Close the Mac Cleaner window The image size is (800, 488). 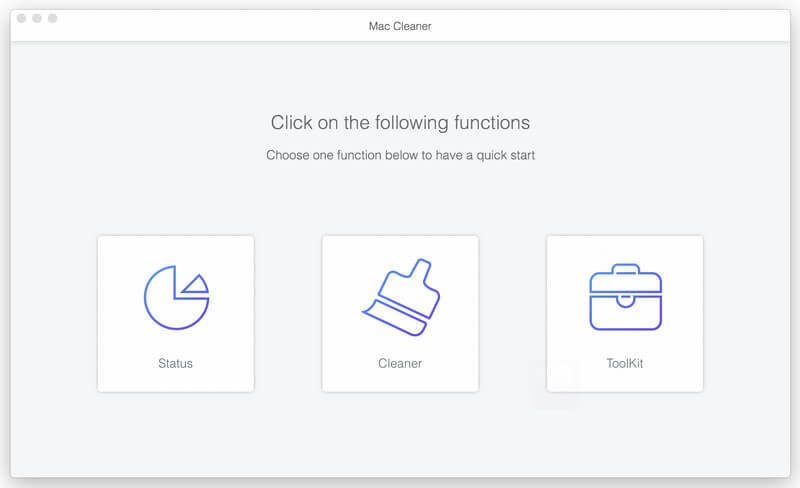[21, 19]
